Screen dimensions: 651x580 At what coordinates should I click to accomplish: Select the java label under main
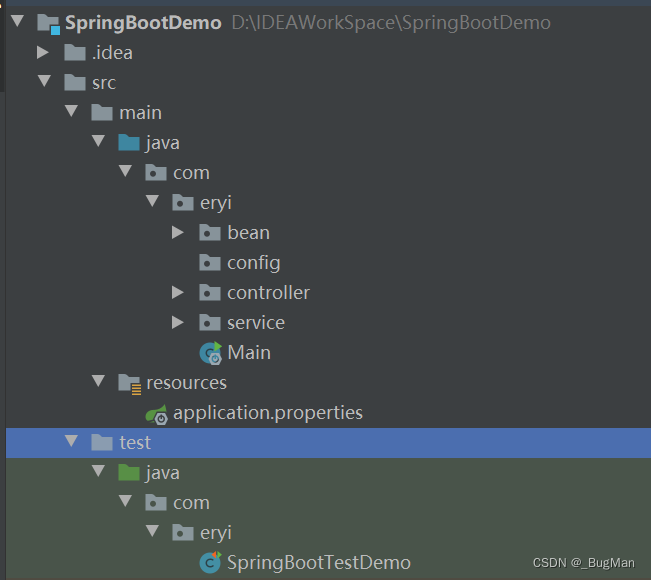point(162,144)
